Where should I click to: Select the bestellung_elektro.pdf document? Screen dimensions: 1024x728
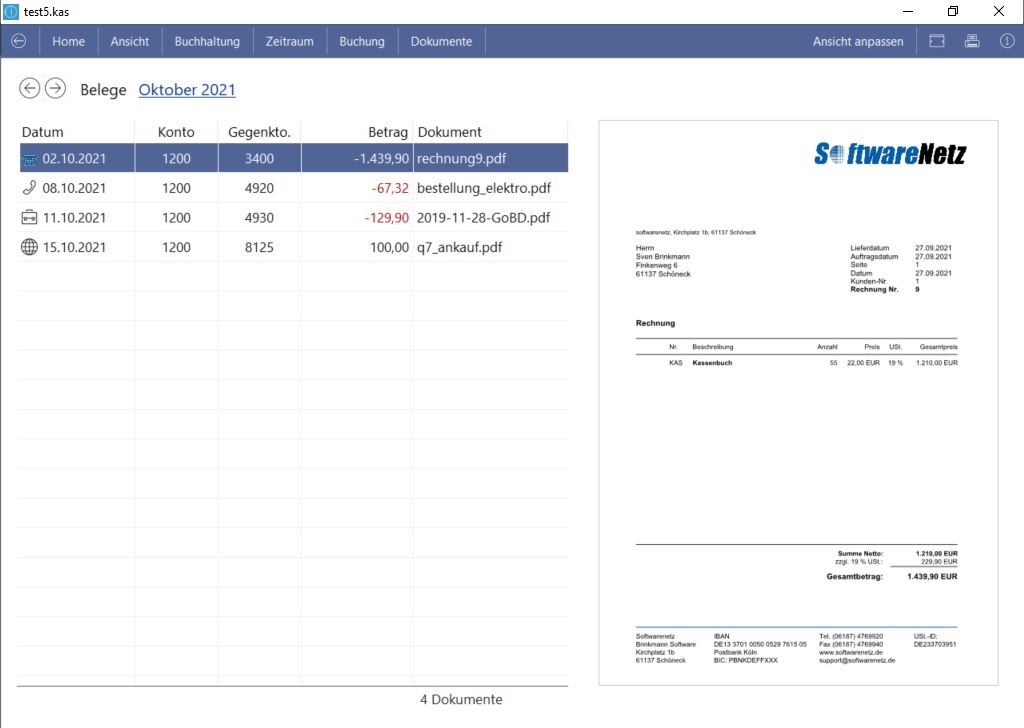coord(484,188)
